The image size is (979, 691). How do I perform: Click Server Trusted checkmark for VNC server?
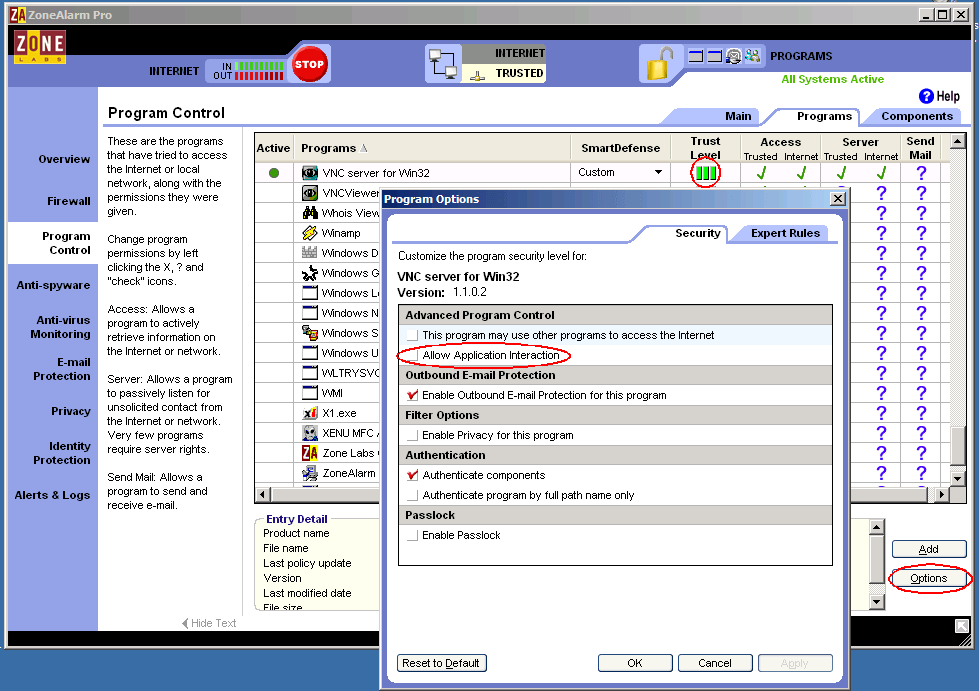tap(841, 173)
